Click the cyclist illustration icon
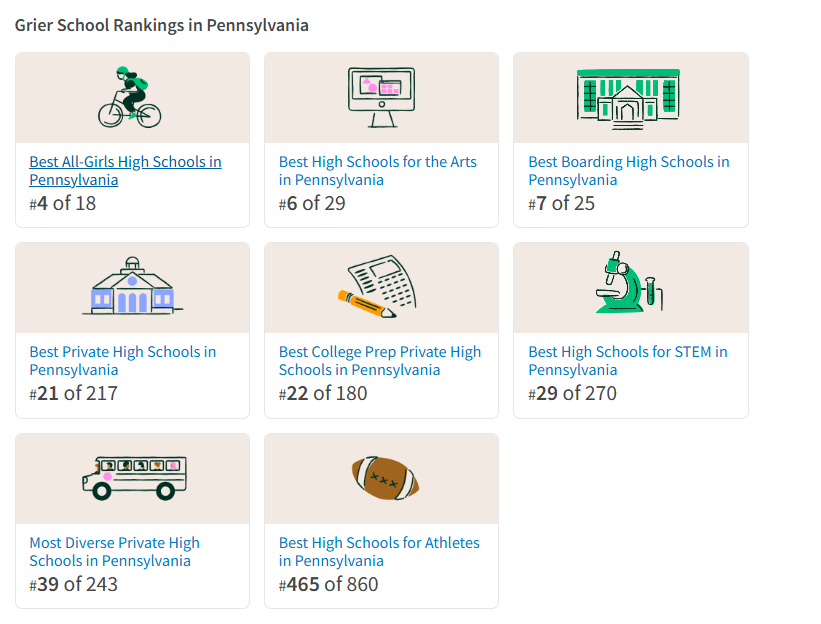Viewport: 821px width, 624px height. [130, 97]
